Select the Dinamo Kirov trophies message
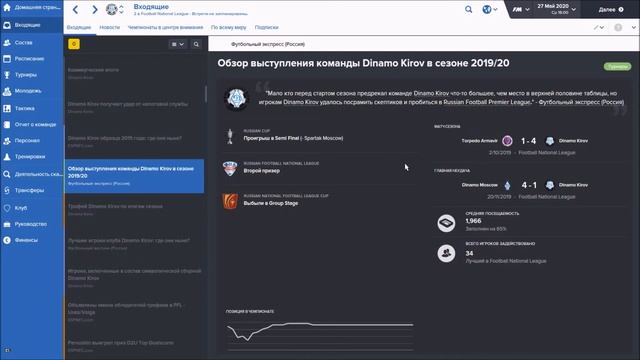Image resolution: width=640 pixels, height=360 pixels. 134,210
